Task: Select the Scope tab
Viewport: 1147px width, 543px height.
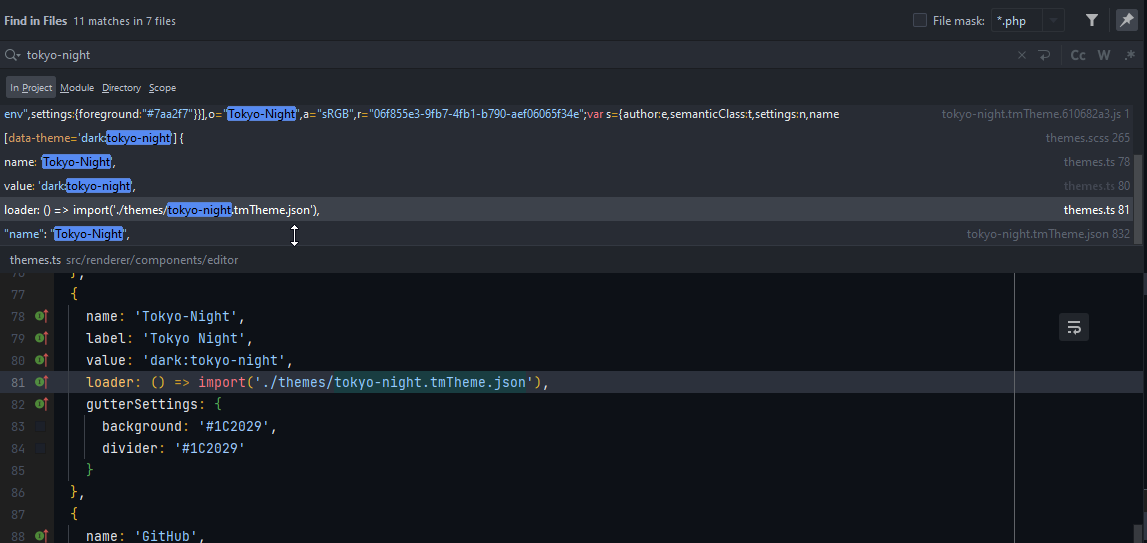Action: (162, 88)
